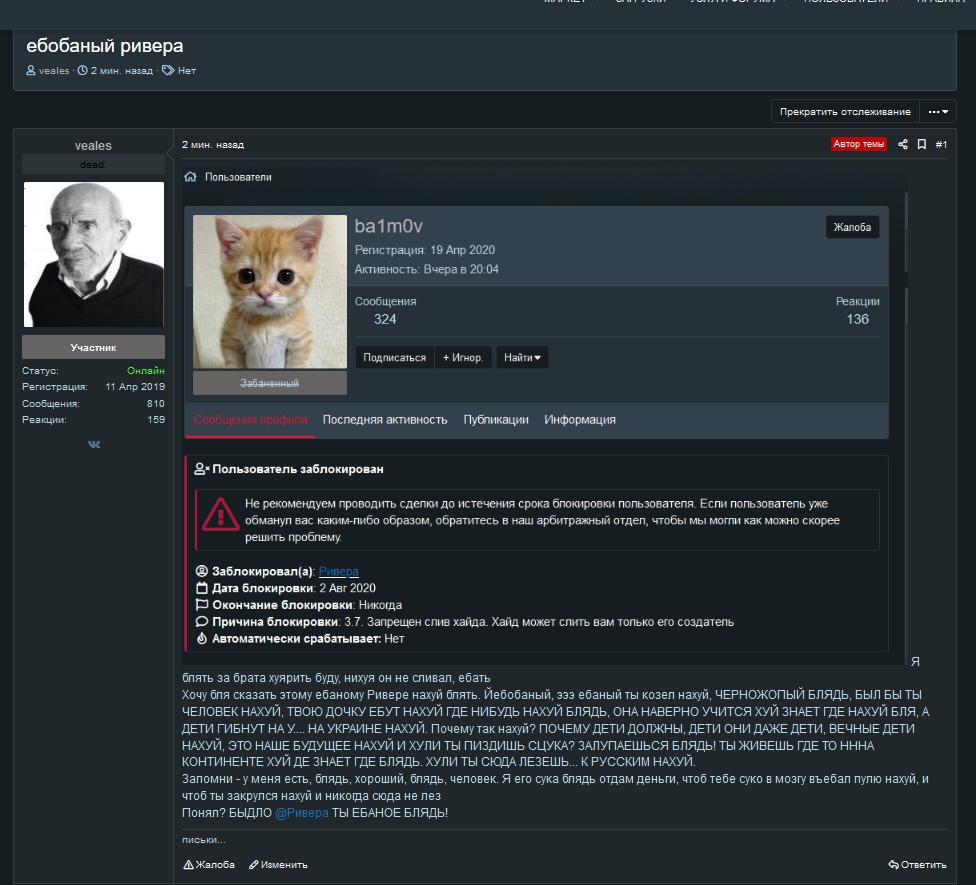The height and width of the screenshot is (885, 976).
Task: Click the @Ривера mention in the post
Action: [x=301, y=813]
